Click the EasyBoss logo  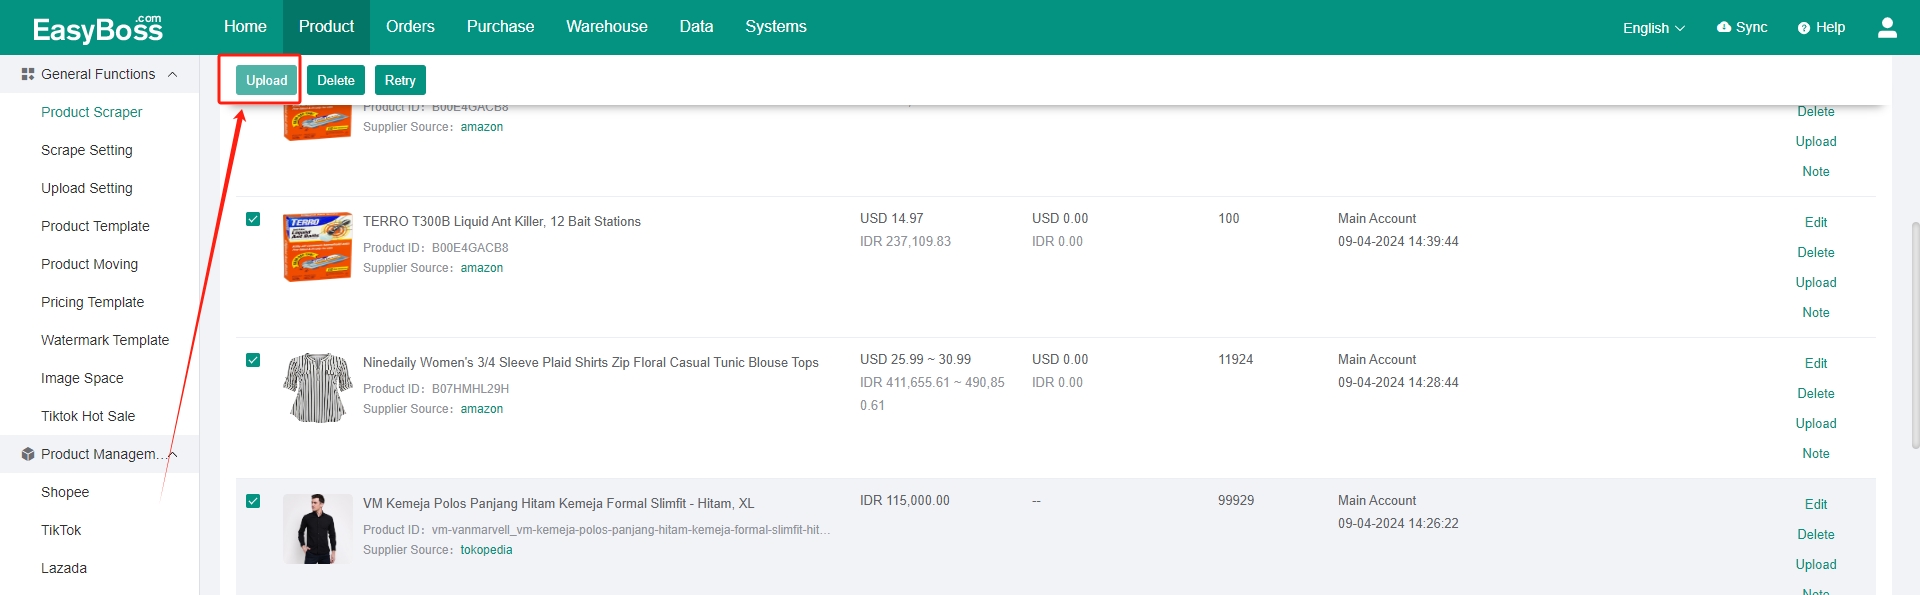click(97, 28)
